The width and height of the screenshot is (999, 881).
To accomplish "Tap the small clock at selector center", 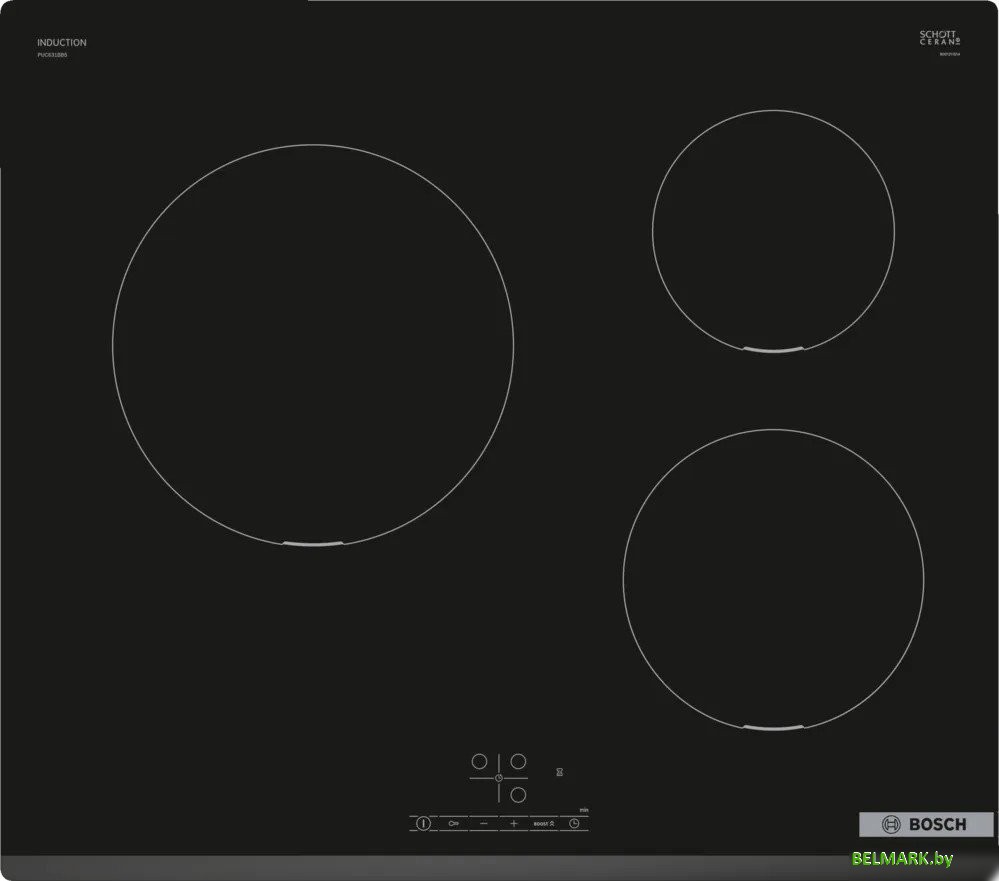I will (498, 778).
